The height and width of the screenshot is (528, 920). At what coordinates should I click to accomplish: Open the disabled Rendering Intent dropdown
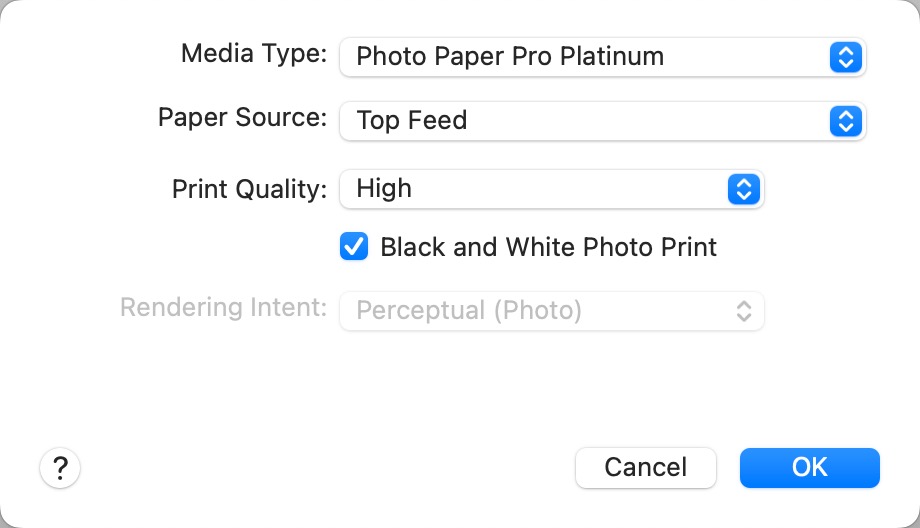tap(551, 311)
